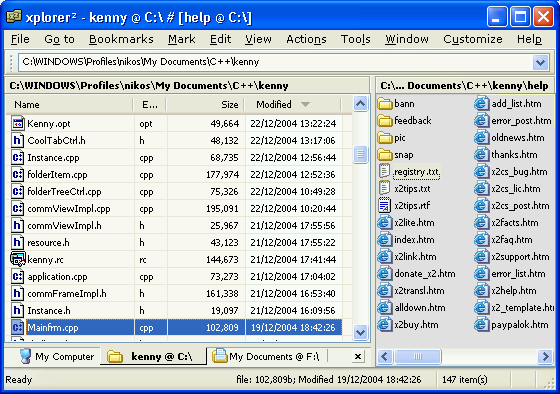Click the bann folder icon
This screenshot has height=394, width=560.
pos(385,104)
